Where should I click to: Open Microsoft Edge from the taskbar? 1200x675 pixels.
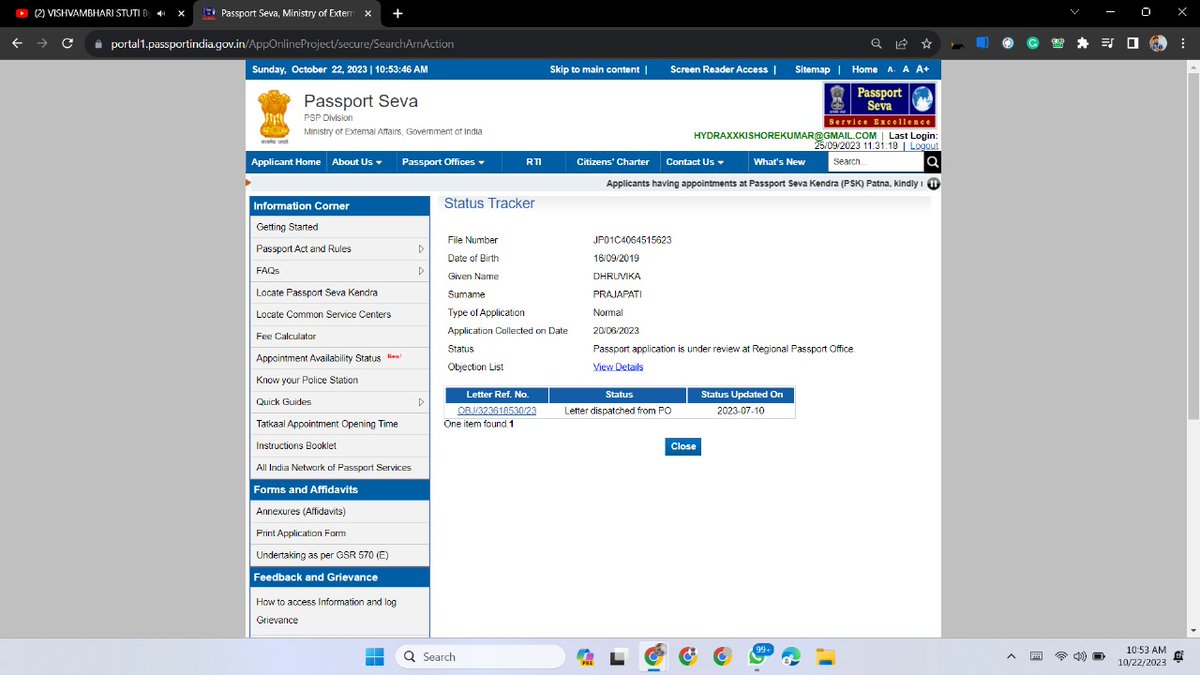point(791,657)
